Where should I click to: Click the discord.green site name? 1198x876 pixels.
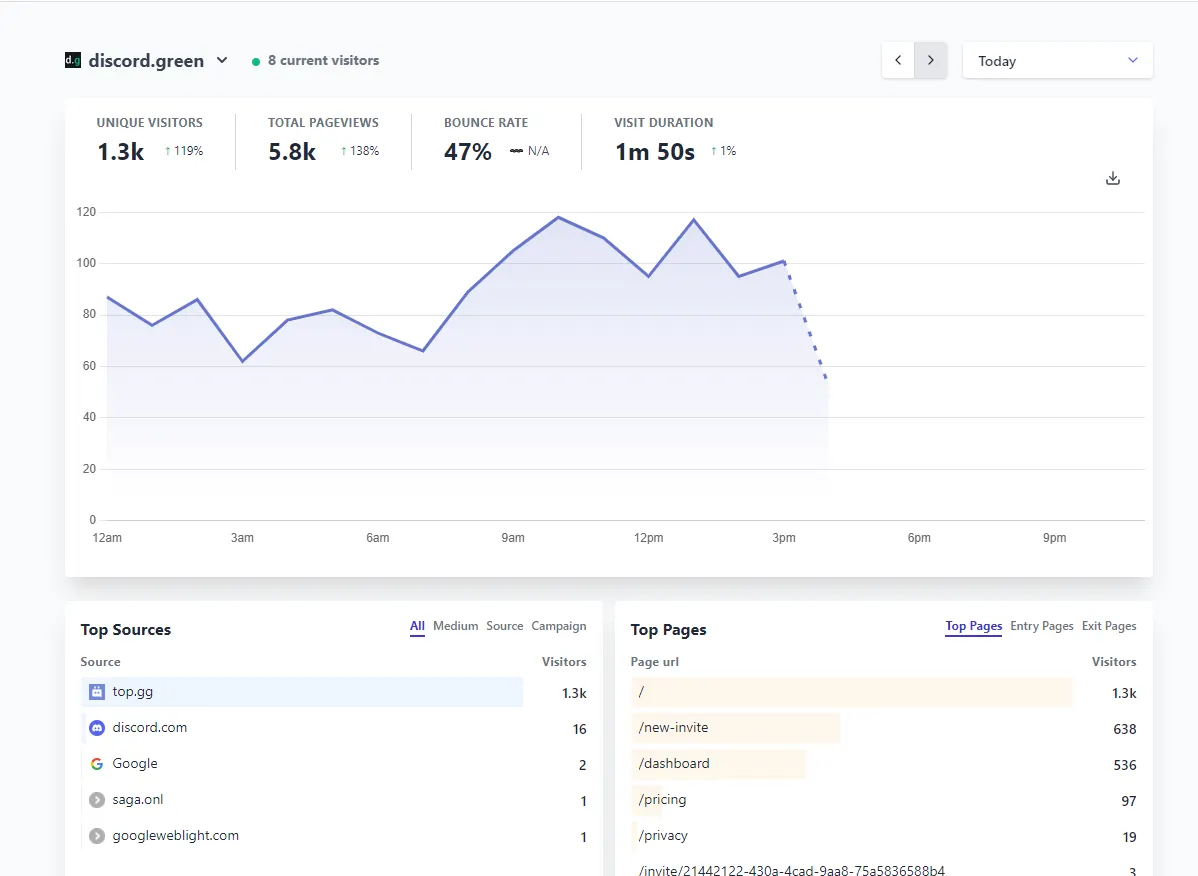(146, 60)
